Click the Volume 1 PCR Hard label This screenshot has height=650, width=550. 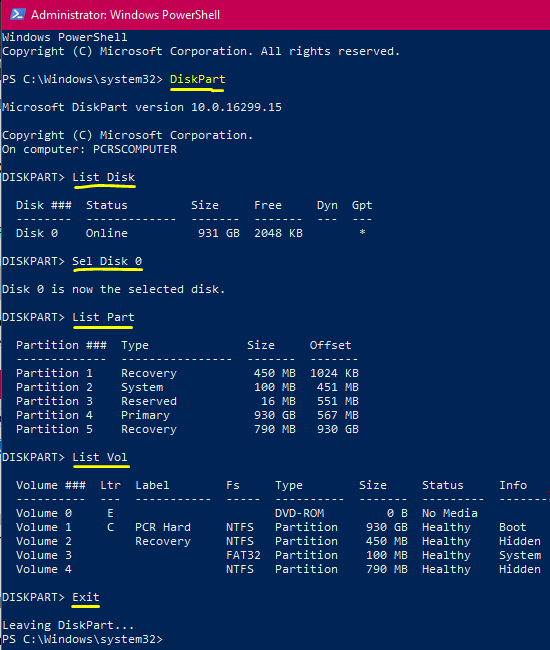163,527
